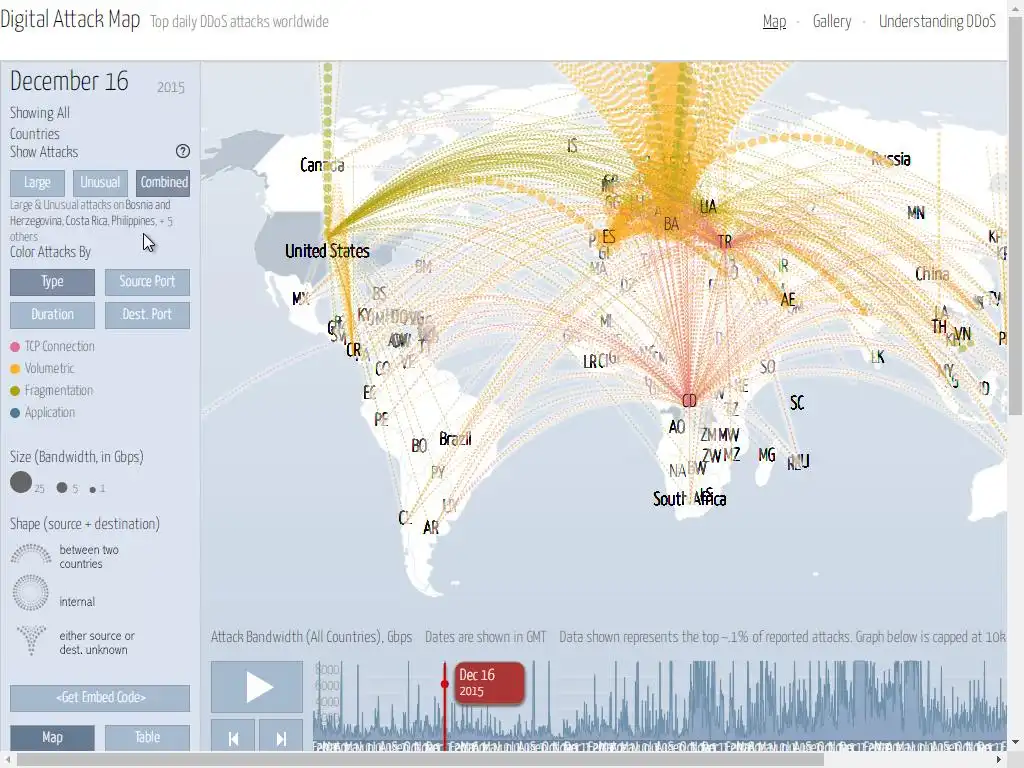Click the Brazil country label
This screenshot has height=768, width=1024.
pos(455,439)
